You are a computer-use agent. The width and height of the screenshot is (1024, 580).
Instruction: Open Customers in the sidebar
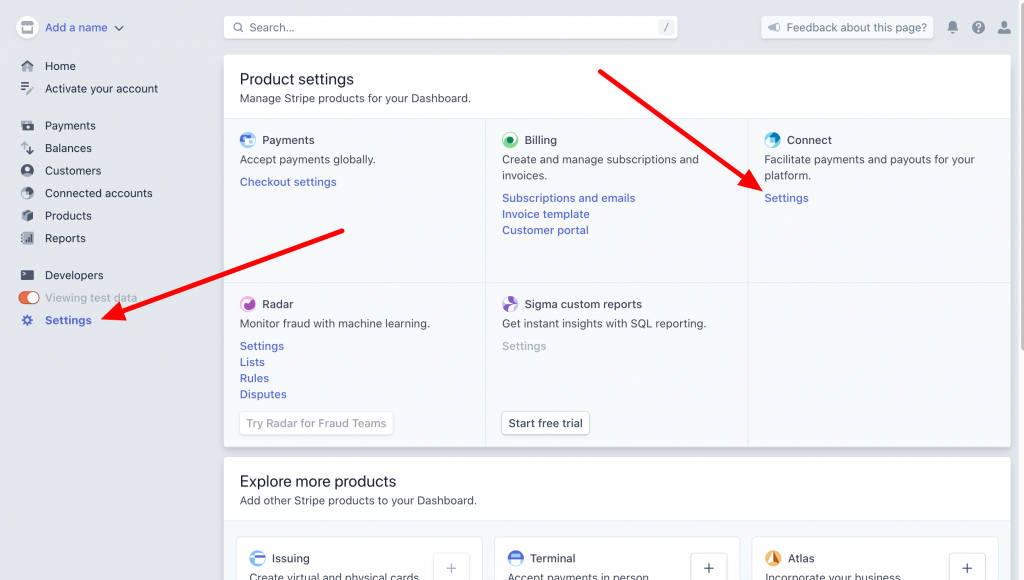pyautogui.click(x=73, y=170)
